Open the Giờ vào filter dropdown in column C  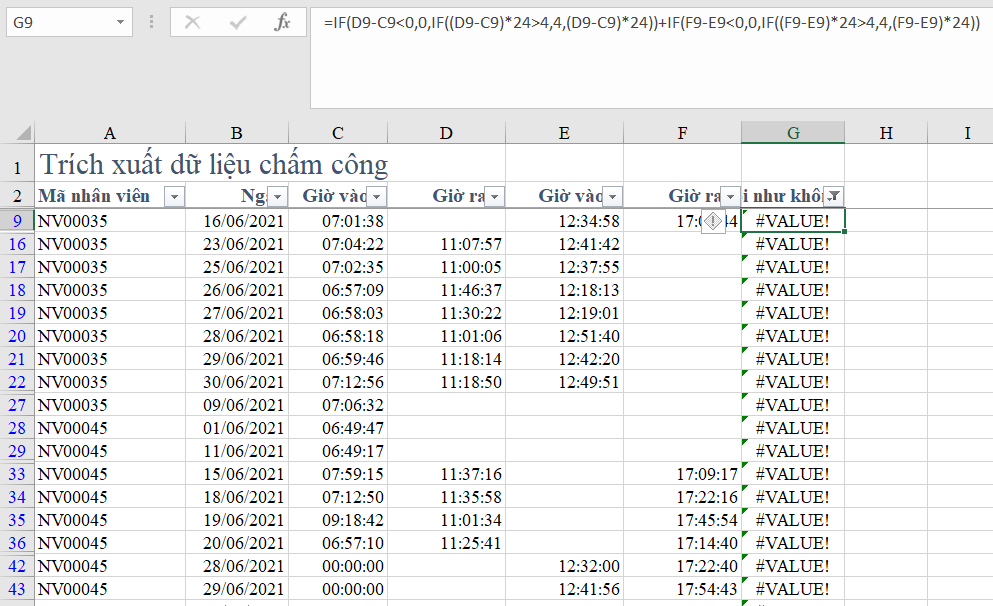pos(376,196)
